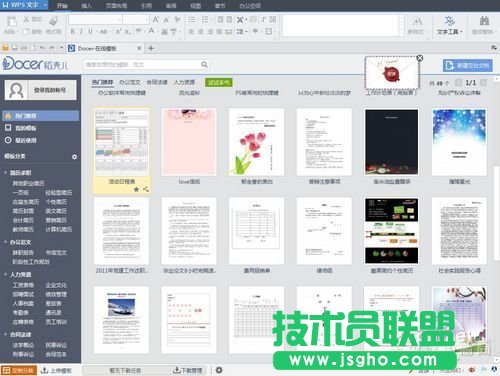Click the Bold formatting icon
The image size is (500, 376).
pos(72,32)
